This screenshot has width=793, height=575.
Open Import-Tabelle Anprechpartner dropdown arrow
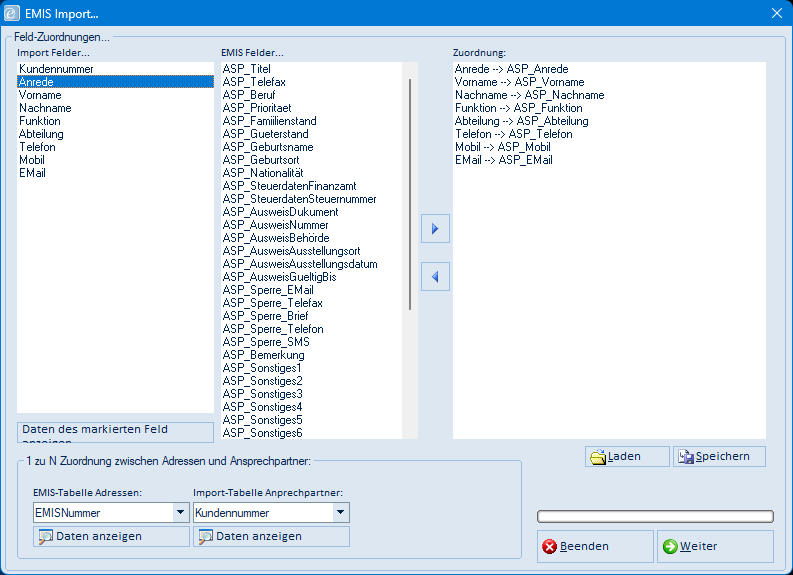(340, 512)
